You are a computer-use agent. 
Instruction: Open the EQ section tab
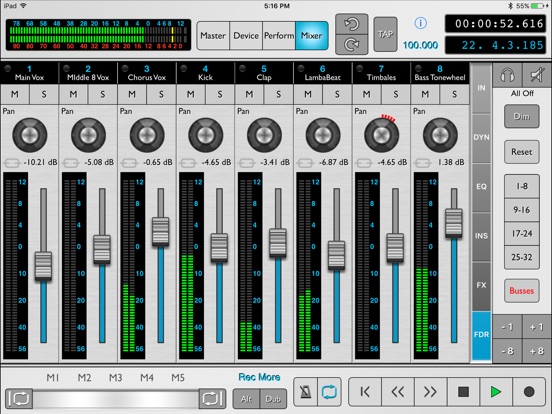[481, 187]
